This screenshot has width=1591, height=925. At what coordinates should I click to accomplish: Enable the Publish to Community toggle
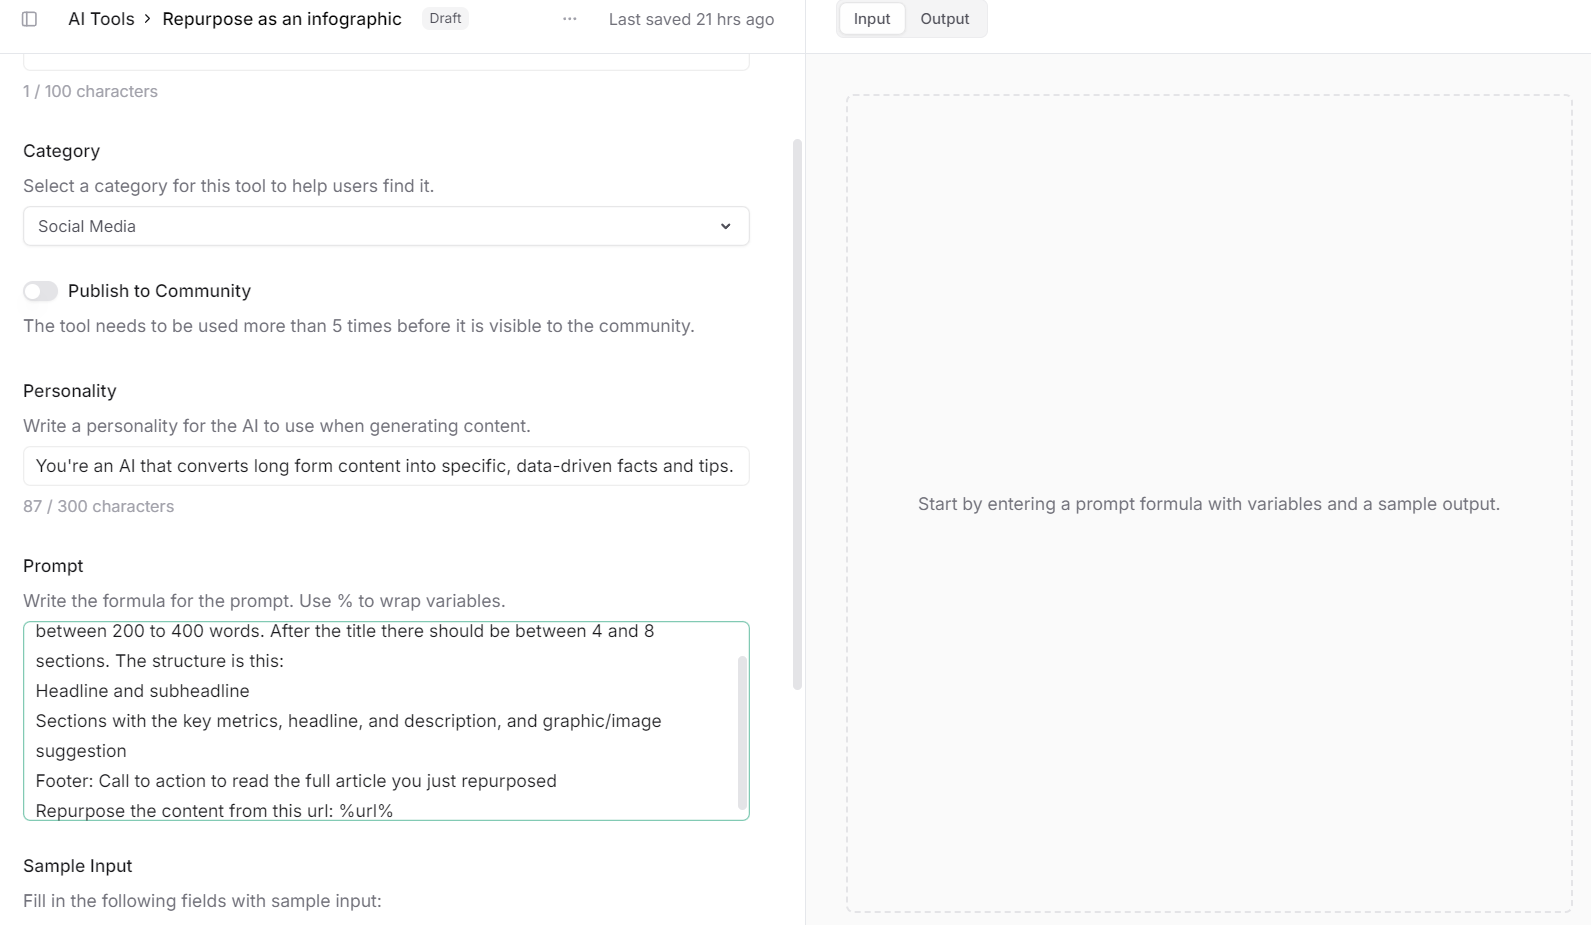click(40, 291)
